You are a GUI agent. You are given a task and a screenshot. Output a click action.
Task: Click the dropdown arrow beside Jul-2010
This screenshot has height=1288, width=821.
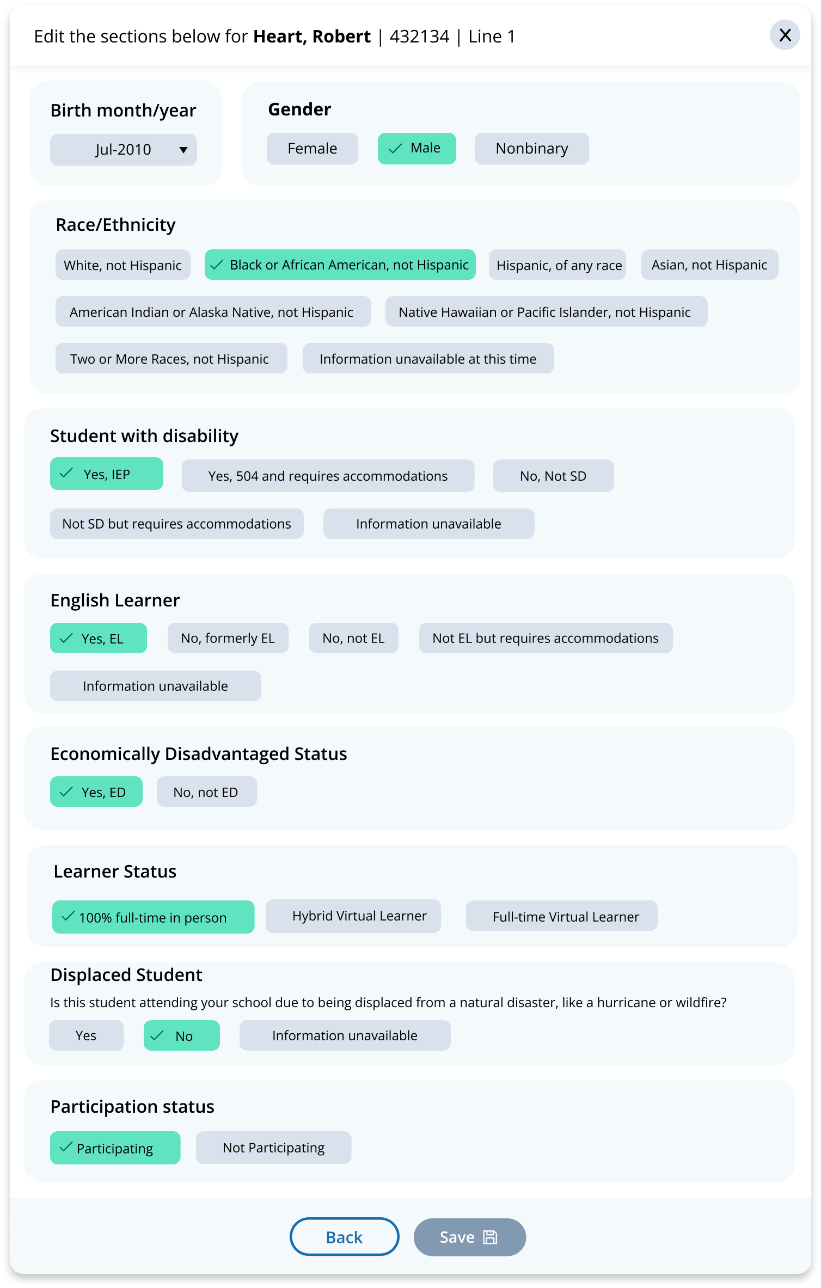click(183, 150)
